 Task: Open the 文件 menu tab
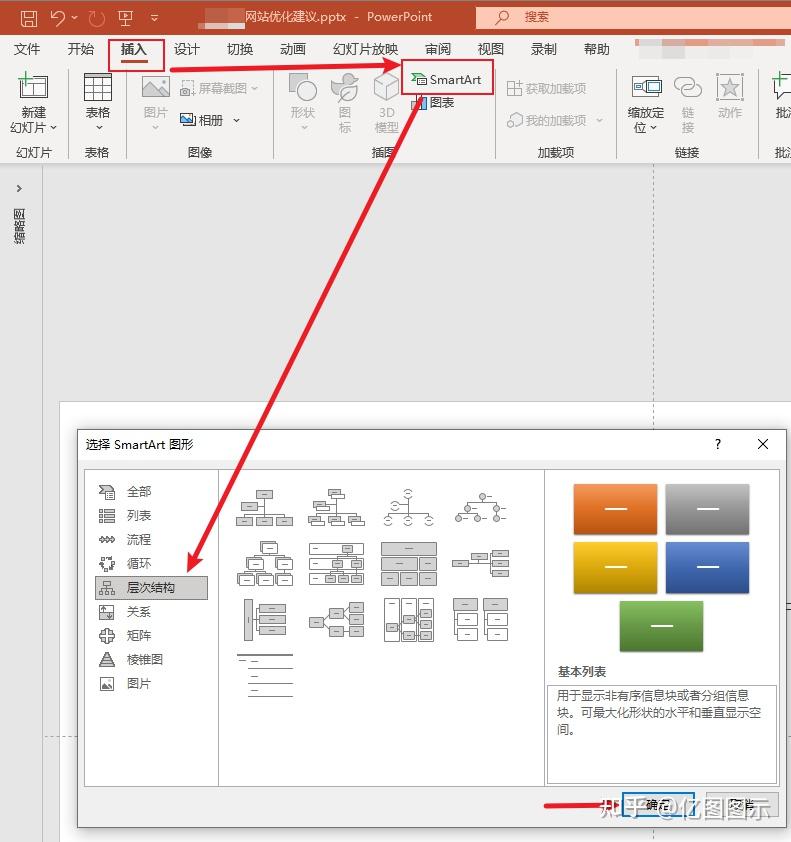27,49
